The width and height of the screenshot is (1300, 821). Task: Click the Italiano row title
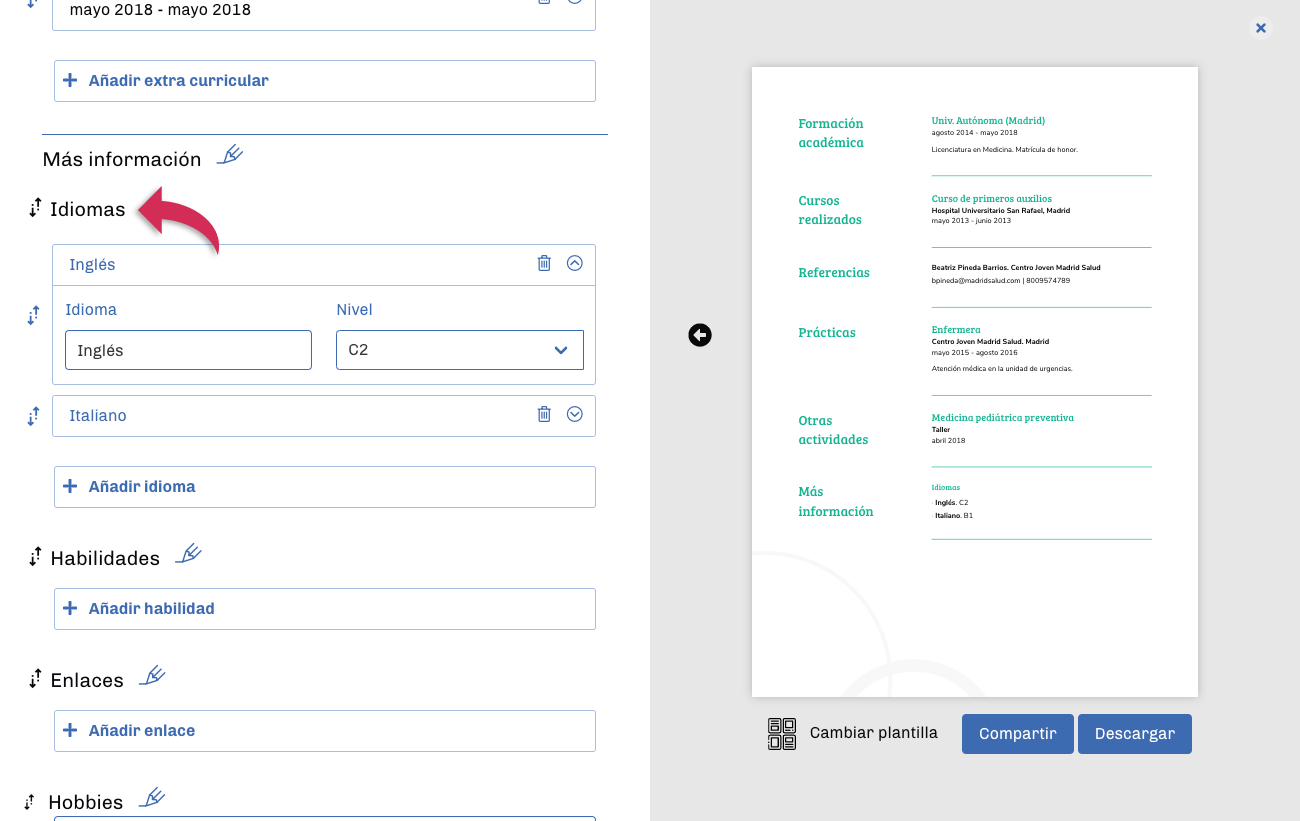click(x=98, y=415)
